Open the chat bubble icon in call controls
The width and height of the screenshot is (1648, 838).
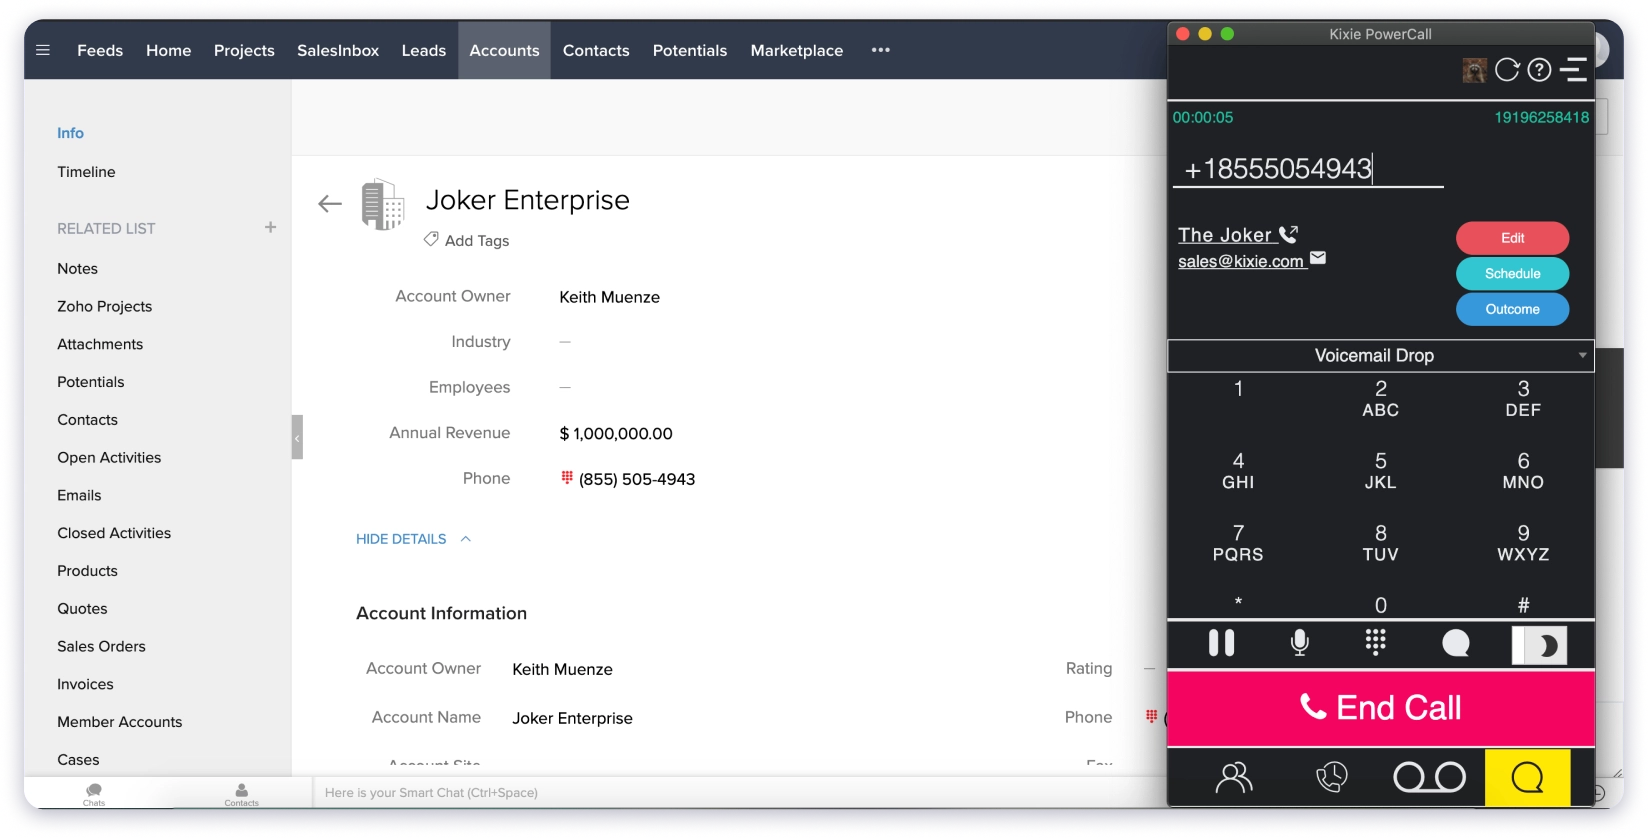pyautogui.click(x=1456, y=643)
